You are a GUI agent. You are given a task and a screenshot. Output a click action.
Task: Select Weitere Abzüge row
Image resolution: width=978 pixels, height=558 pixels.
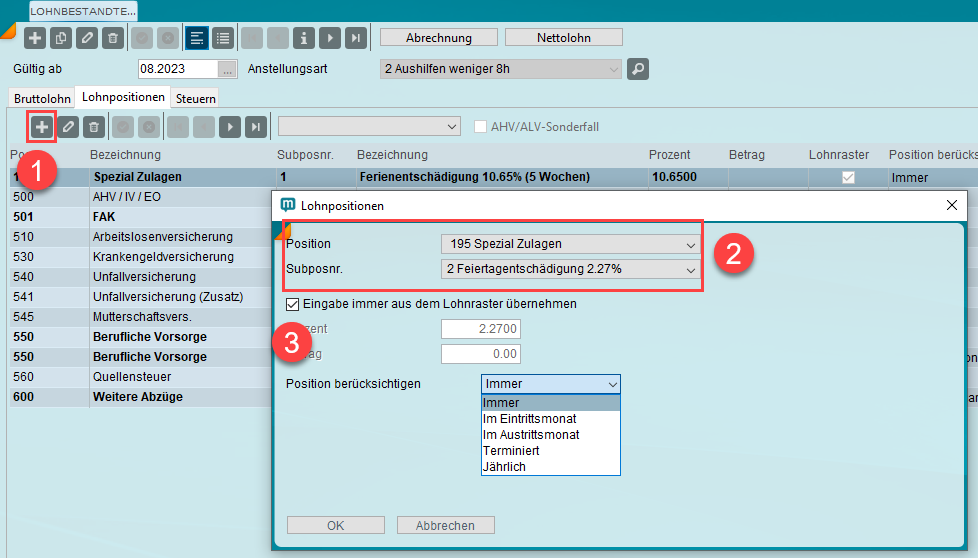[x=140, y=397]
